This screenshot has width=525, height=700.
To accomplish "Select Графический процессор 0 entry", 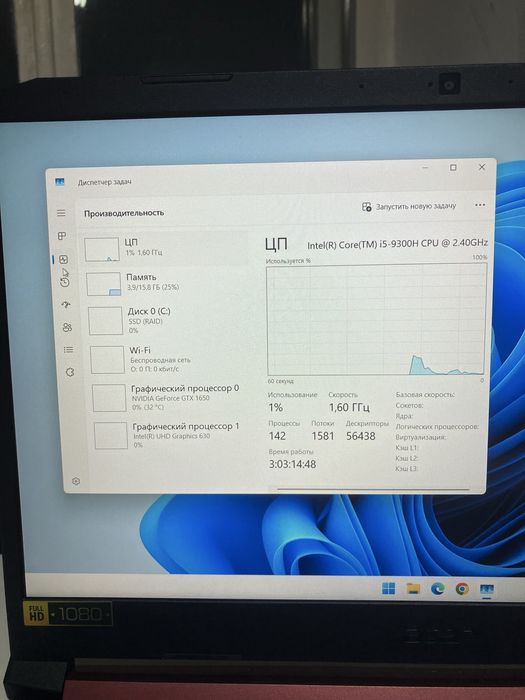I will (x=171, y=397).
